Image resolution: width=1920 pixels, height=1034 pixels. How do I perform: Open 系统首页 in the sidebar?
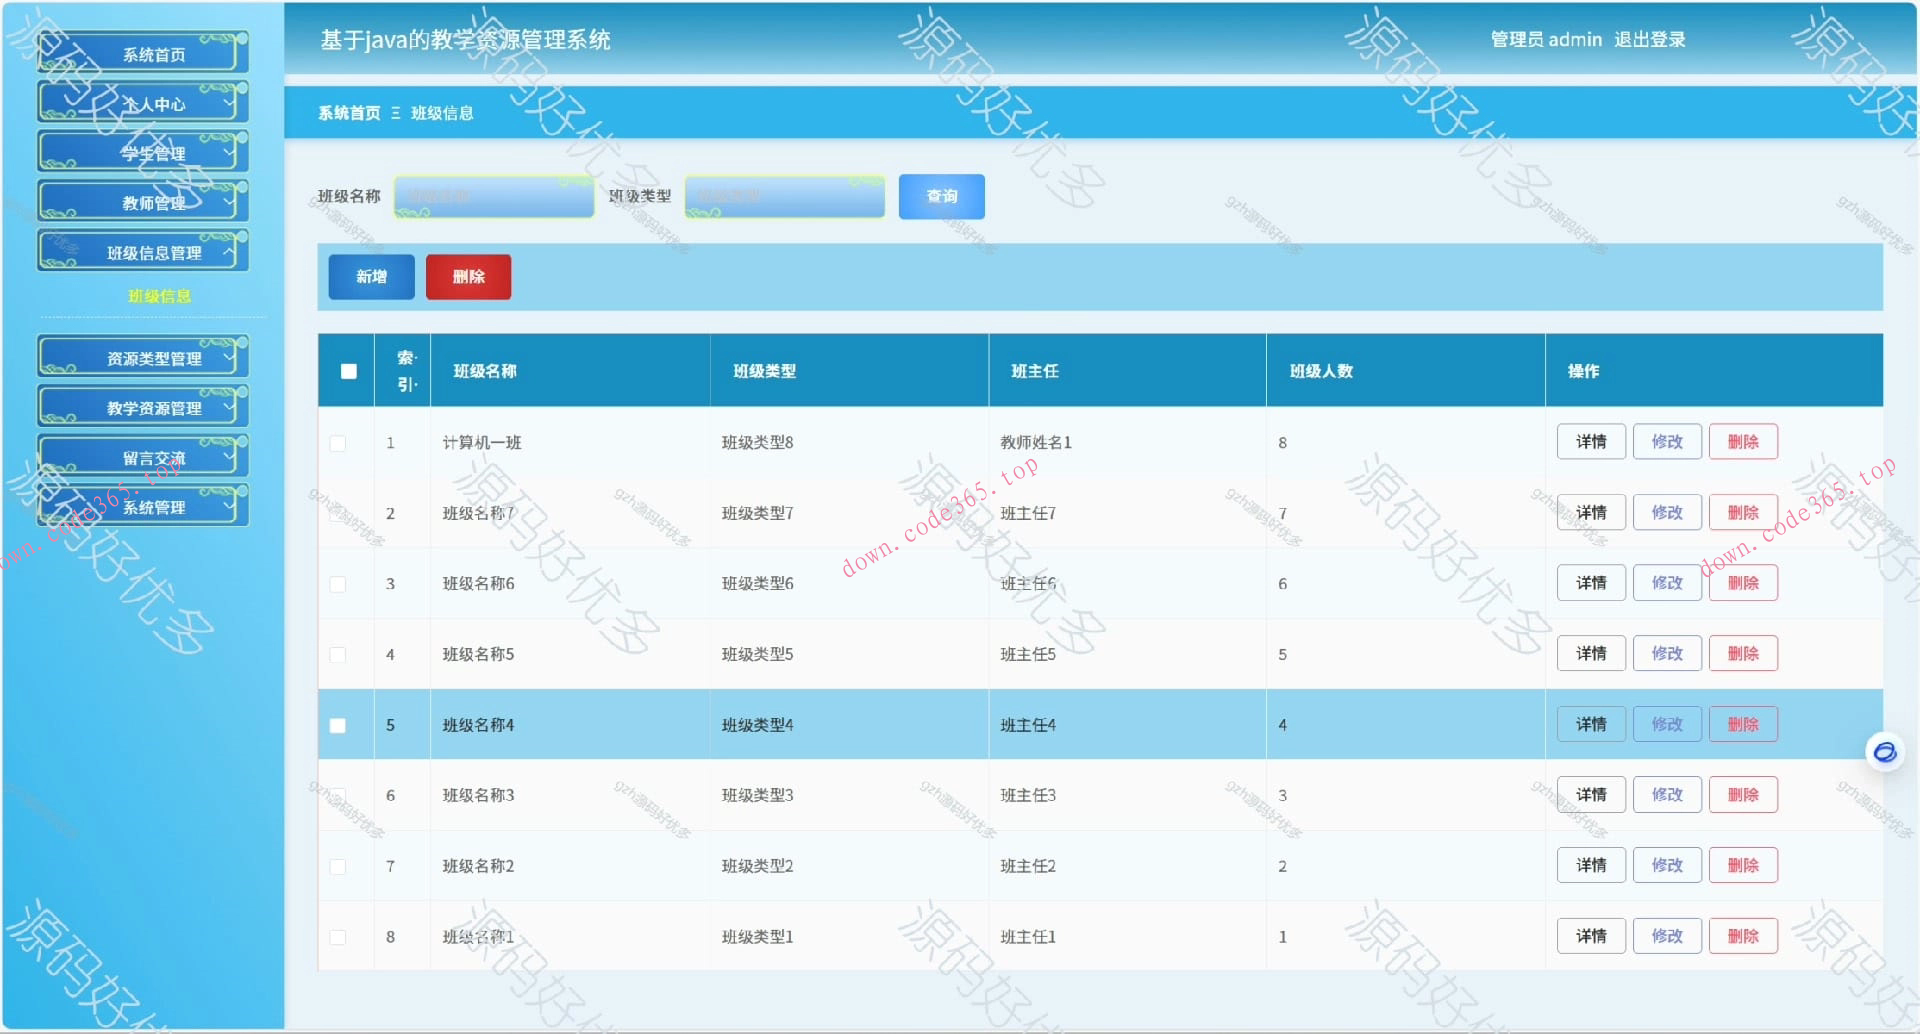coord(143,54)
